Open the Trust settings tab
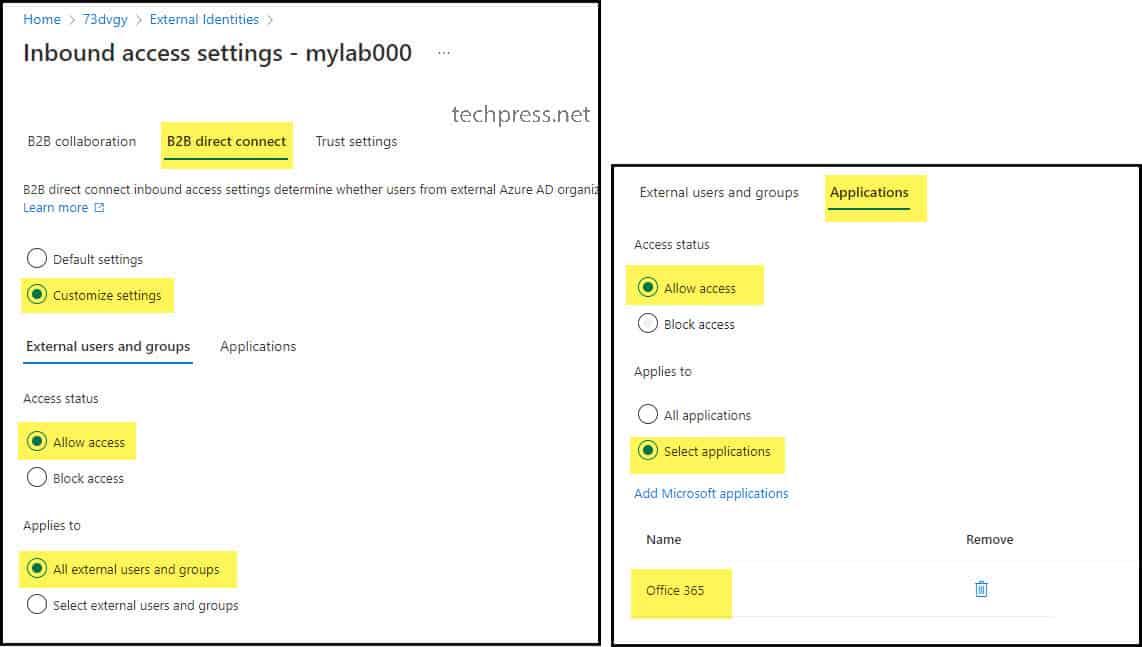 pyautogui.click(x=356, y=141)
